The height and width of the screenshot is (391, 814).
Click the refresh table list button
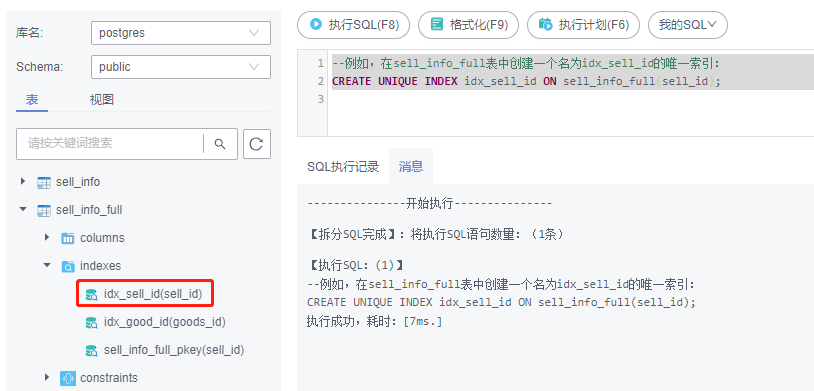pos(257,144)
